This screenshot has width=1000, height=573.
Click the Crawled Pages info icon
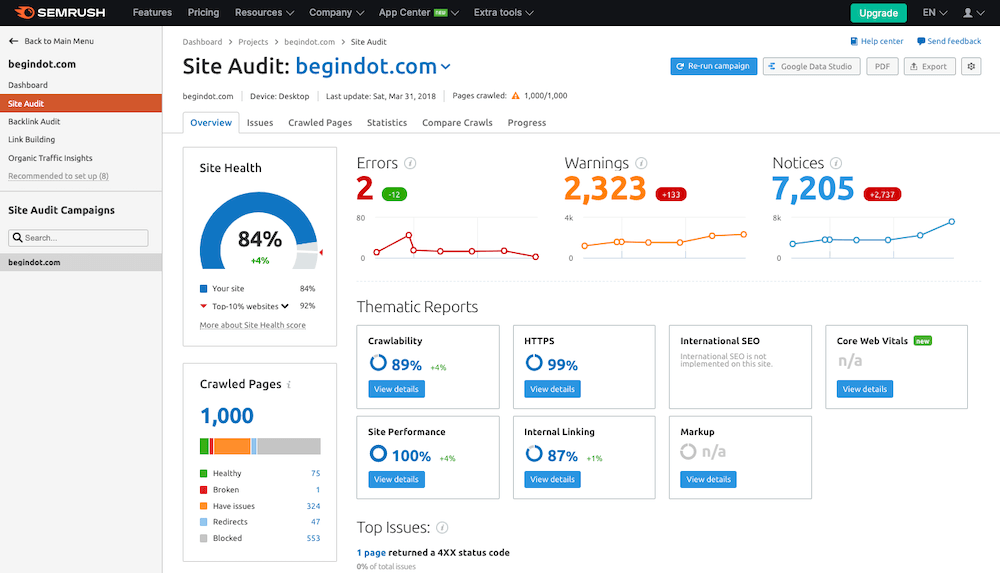(x=289, y=385)
